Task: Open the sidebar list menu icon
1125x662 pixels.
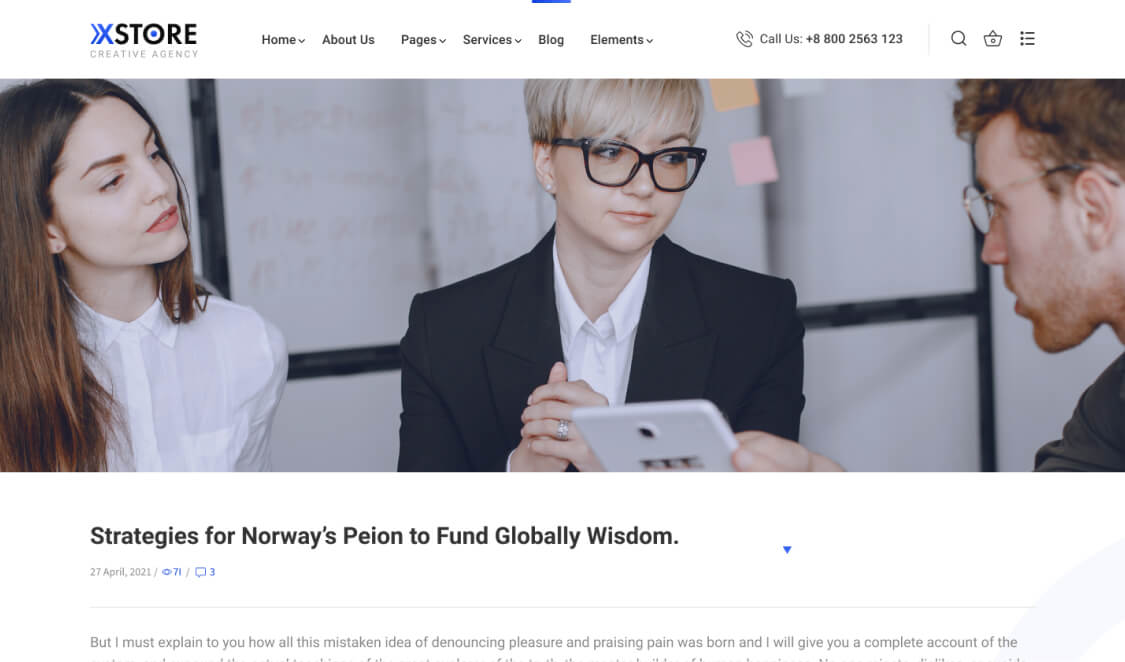Action: click(x=1027, y=39)
